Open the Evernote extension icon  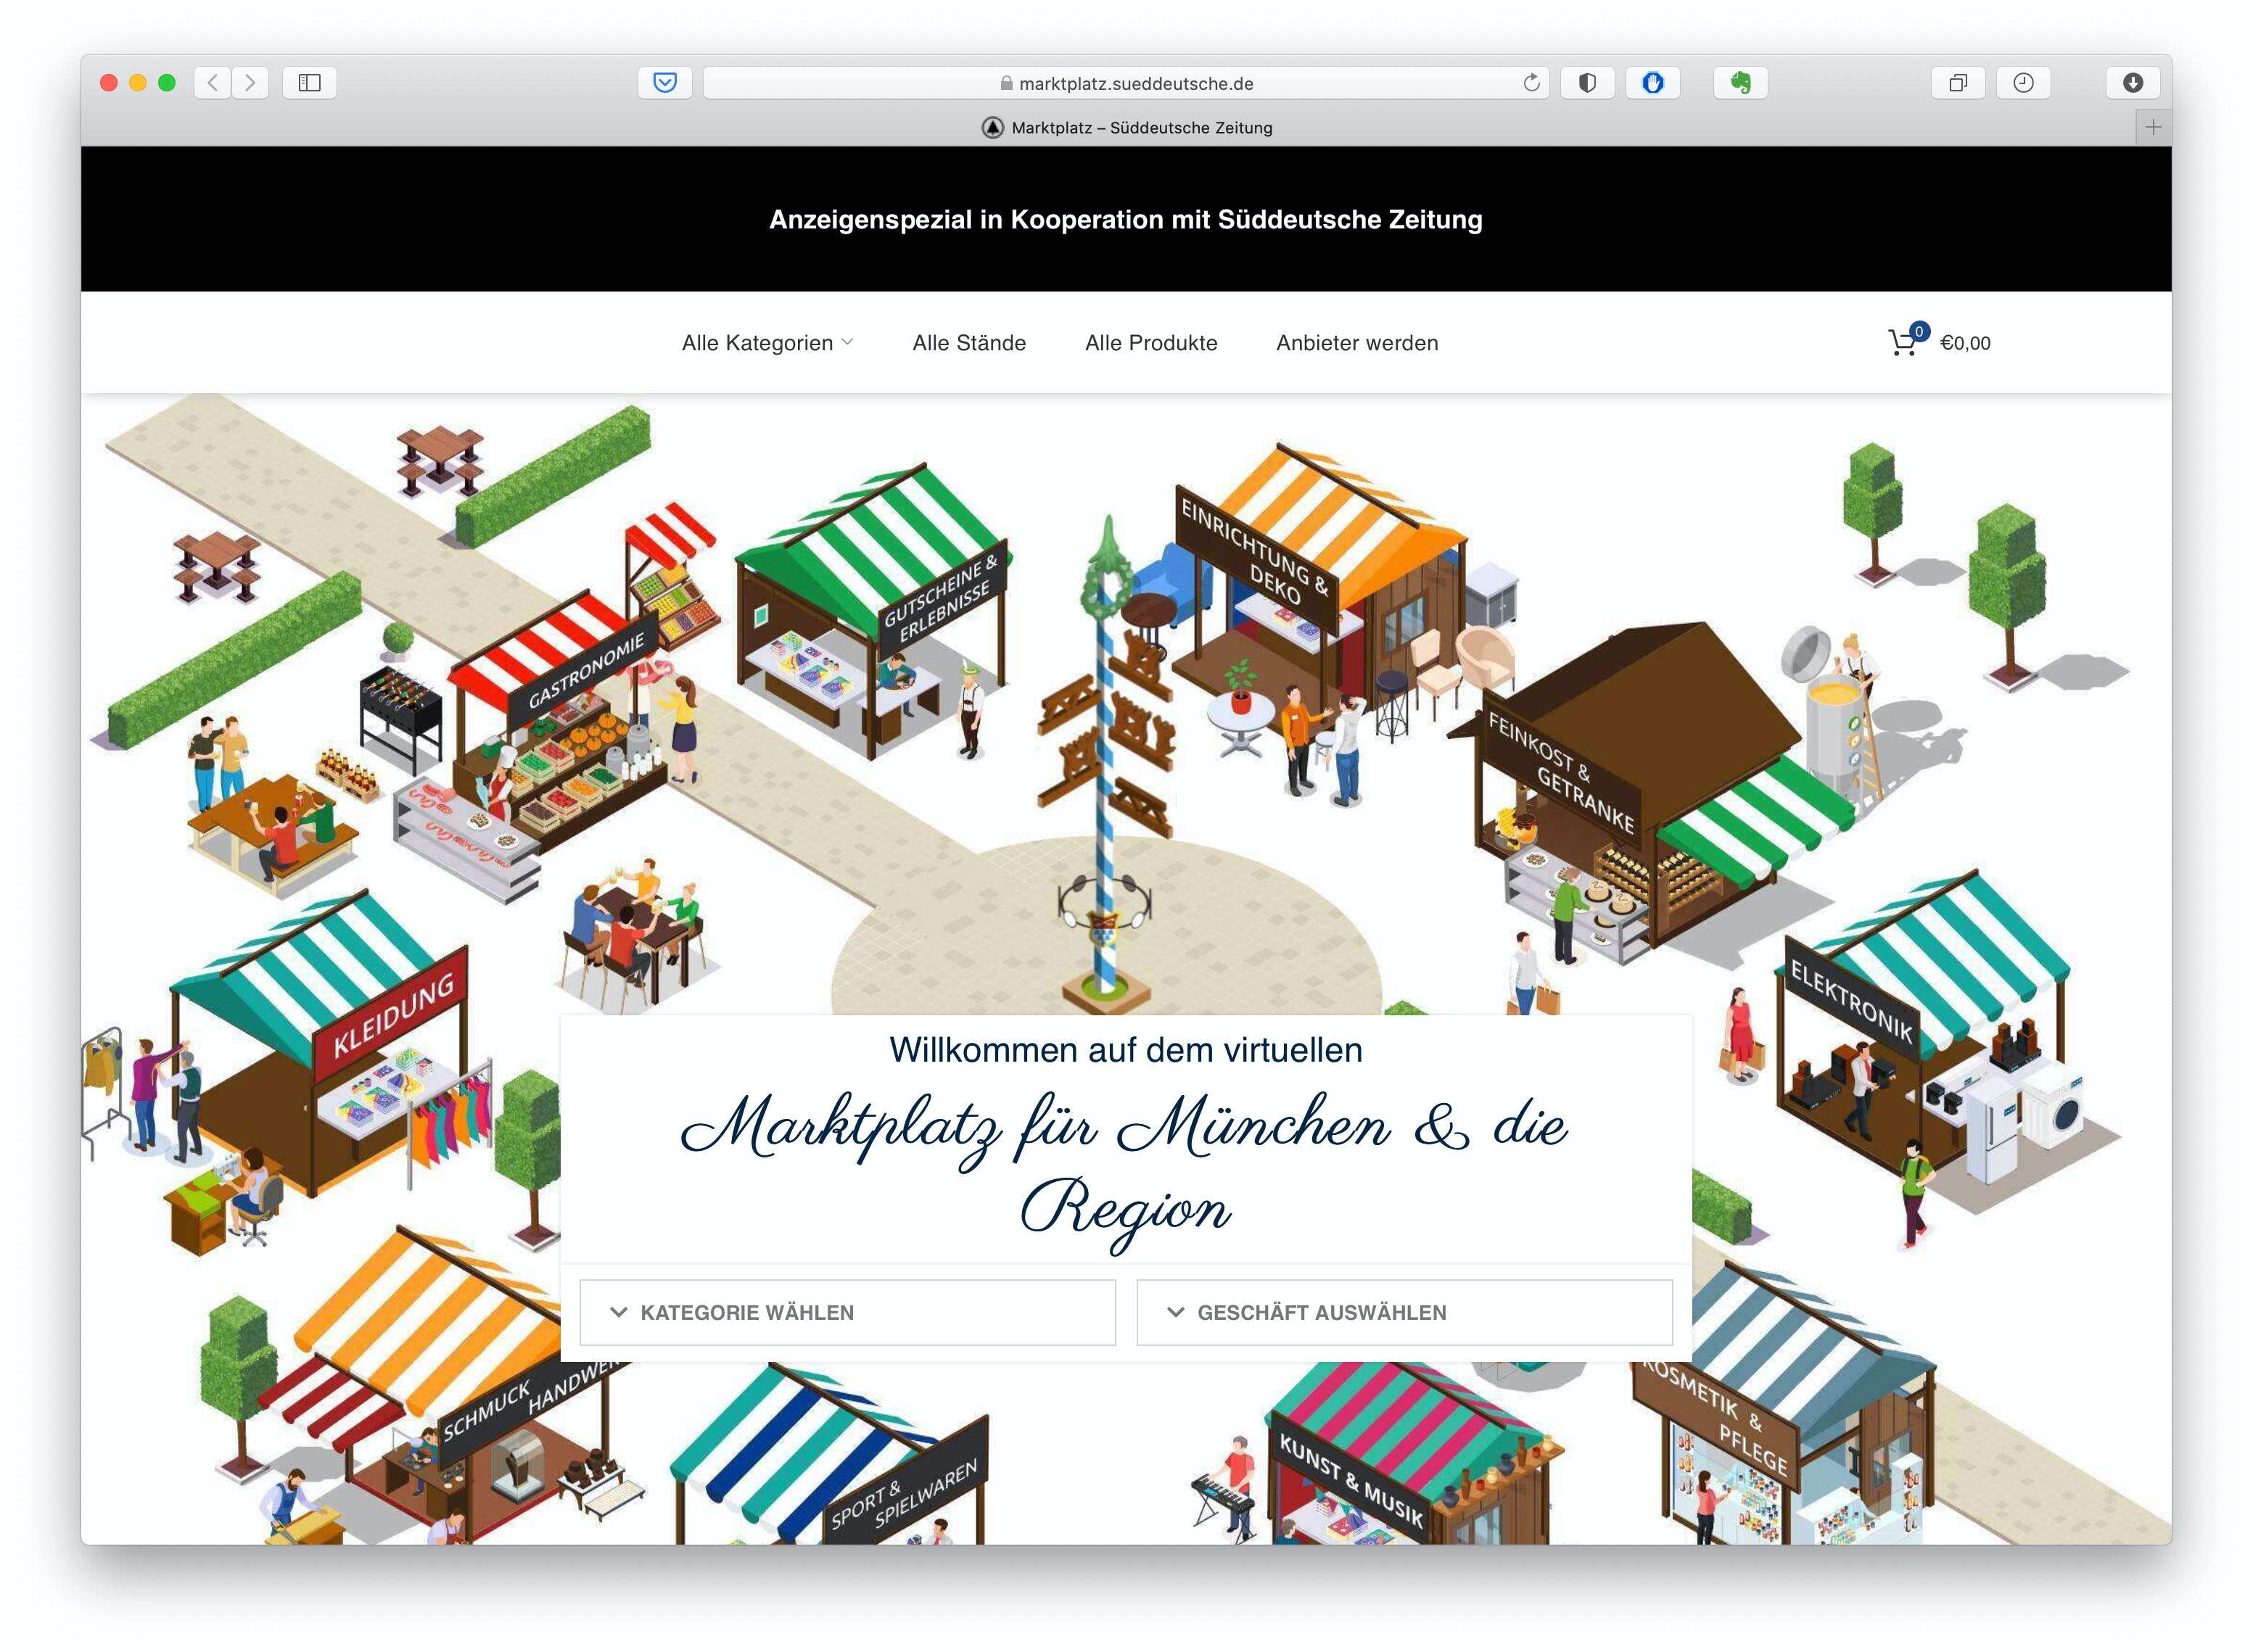pos(1740,83)
